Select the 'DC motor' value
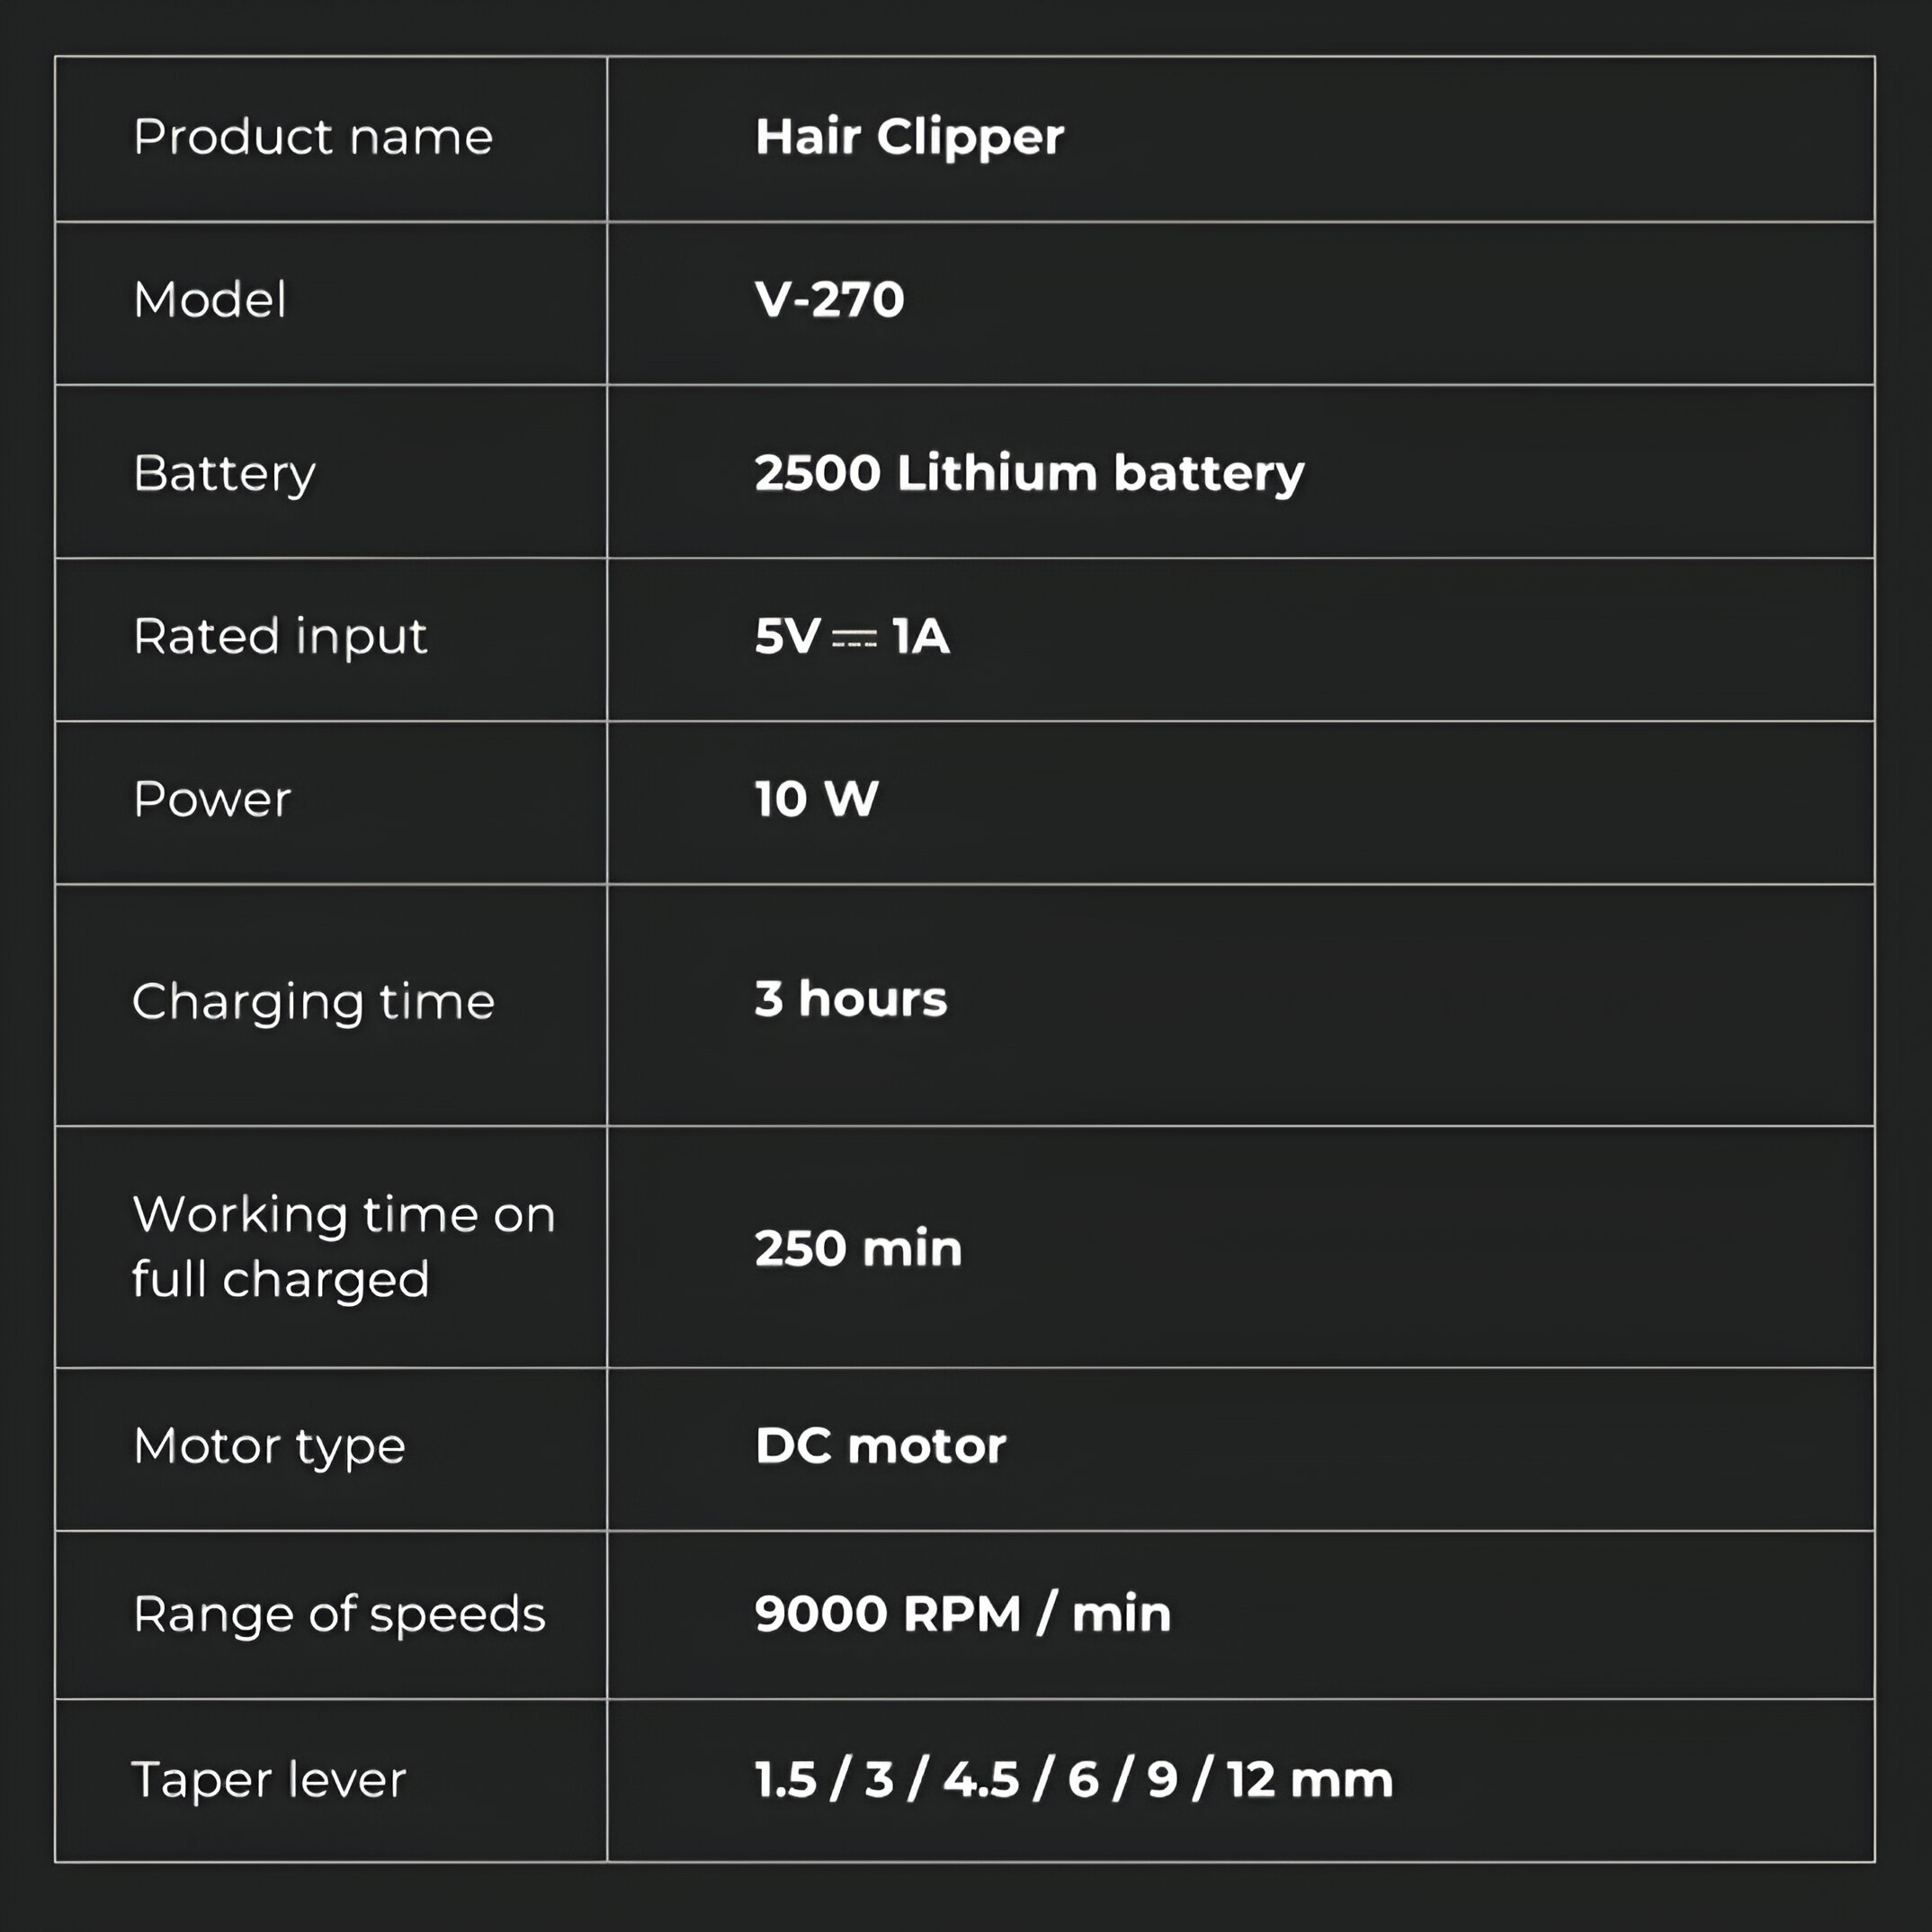 click(881, 1446)
